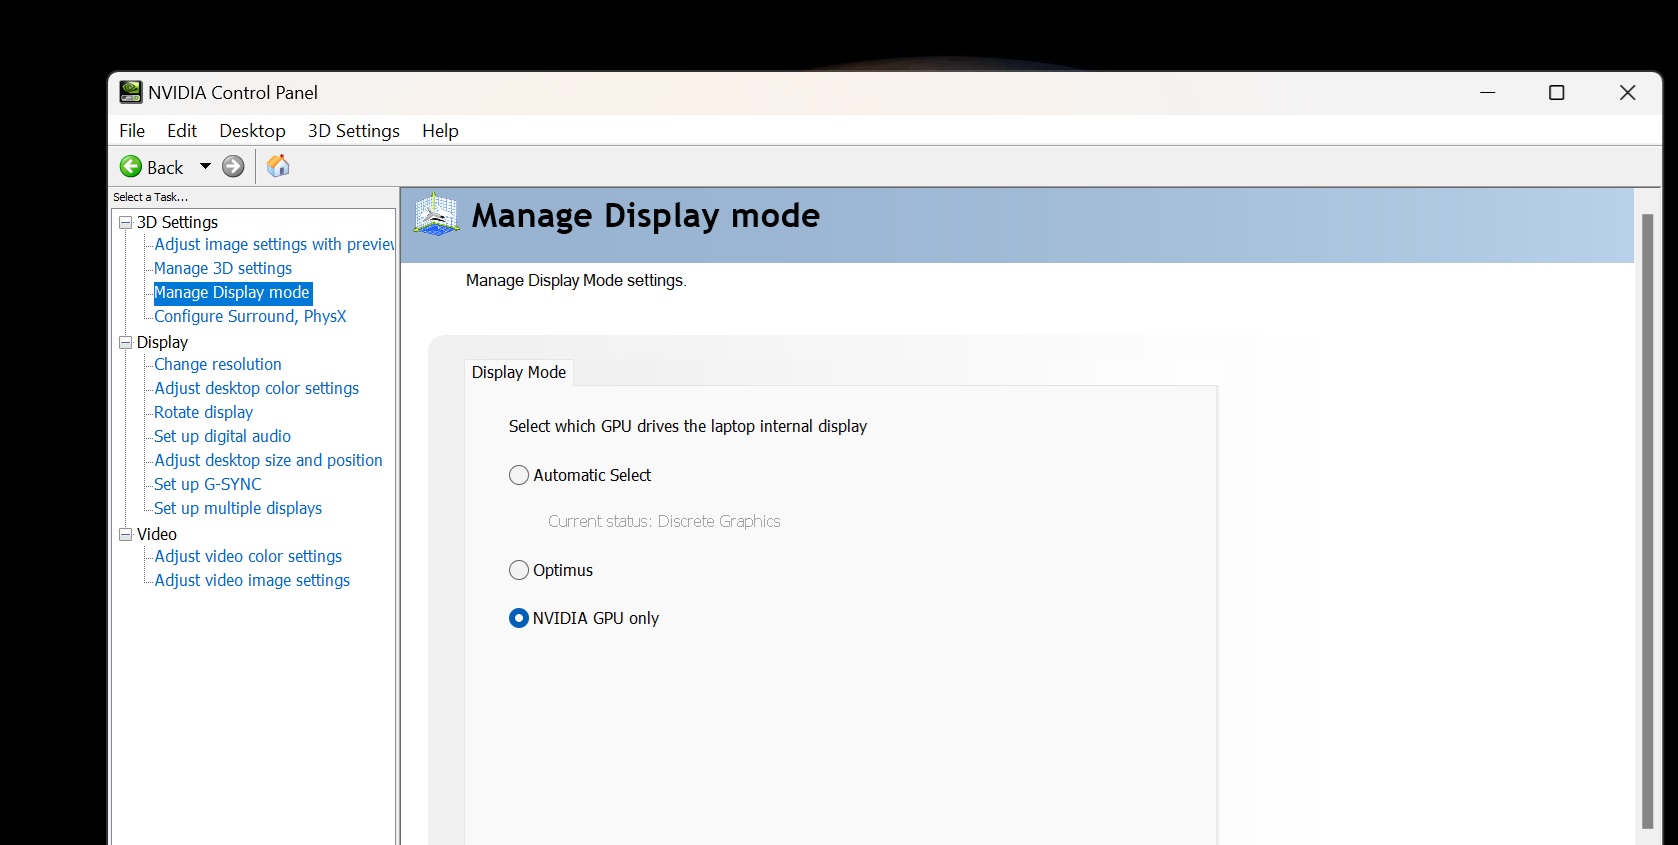This screenshot has height=845, width=1678.
Task: Open the 3D Settings menu
Action: 354,130
